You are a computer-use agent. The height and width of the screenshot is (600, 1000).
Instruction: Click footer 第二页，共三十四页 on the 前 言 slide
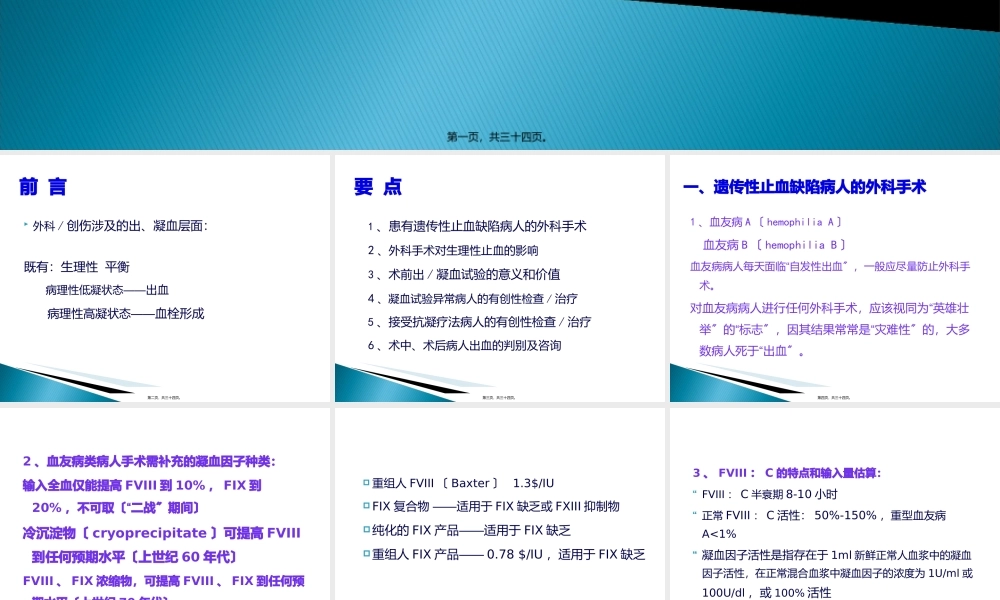165,396
